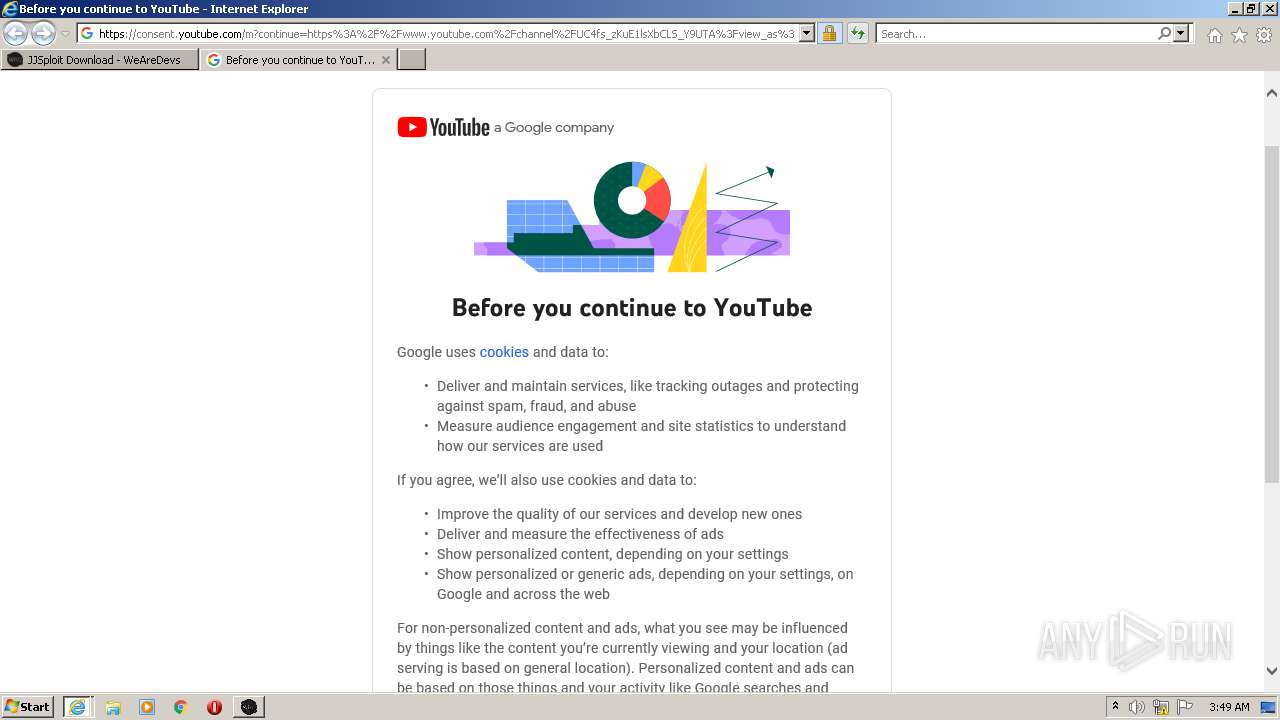This screenshot has width=1280, height=720.
Task: Click the Refresh page icon
Action: point(858,33)
